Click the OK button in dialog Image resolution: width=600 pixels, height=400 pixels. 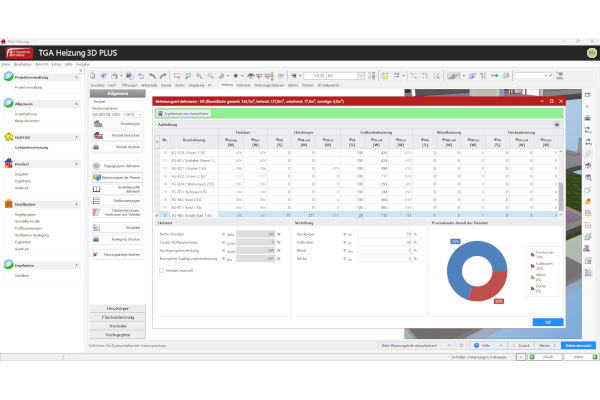pos(547,322)
